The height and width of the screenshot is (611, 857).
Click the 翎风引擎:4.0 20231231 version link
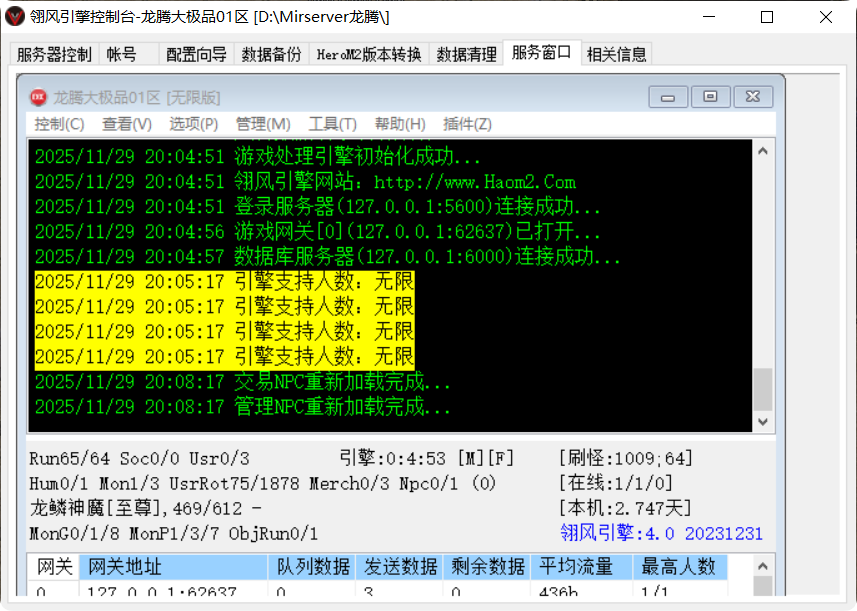point(660,533)
